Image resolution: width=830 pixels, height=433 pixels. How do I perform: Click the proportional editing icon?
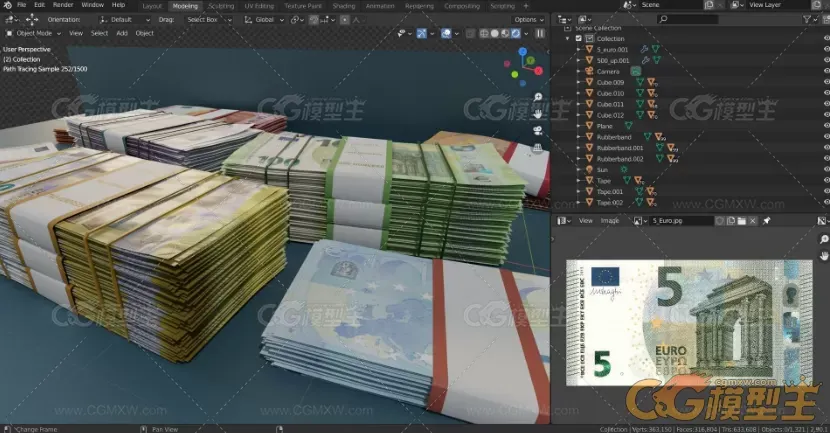[x=345, y=20]
